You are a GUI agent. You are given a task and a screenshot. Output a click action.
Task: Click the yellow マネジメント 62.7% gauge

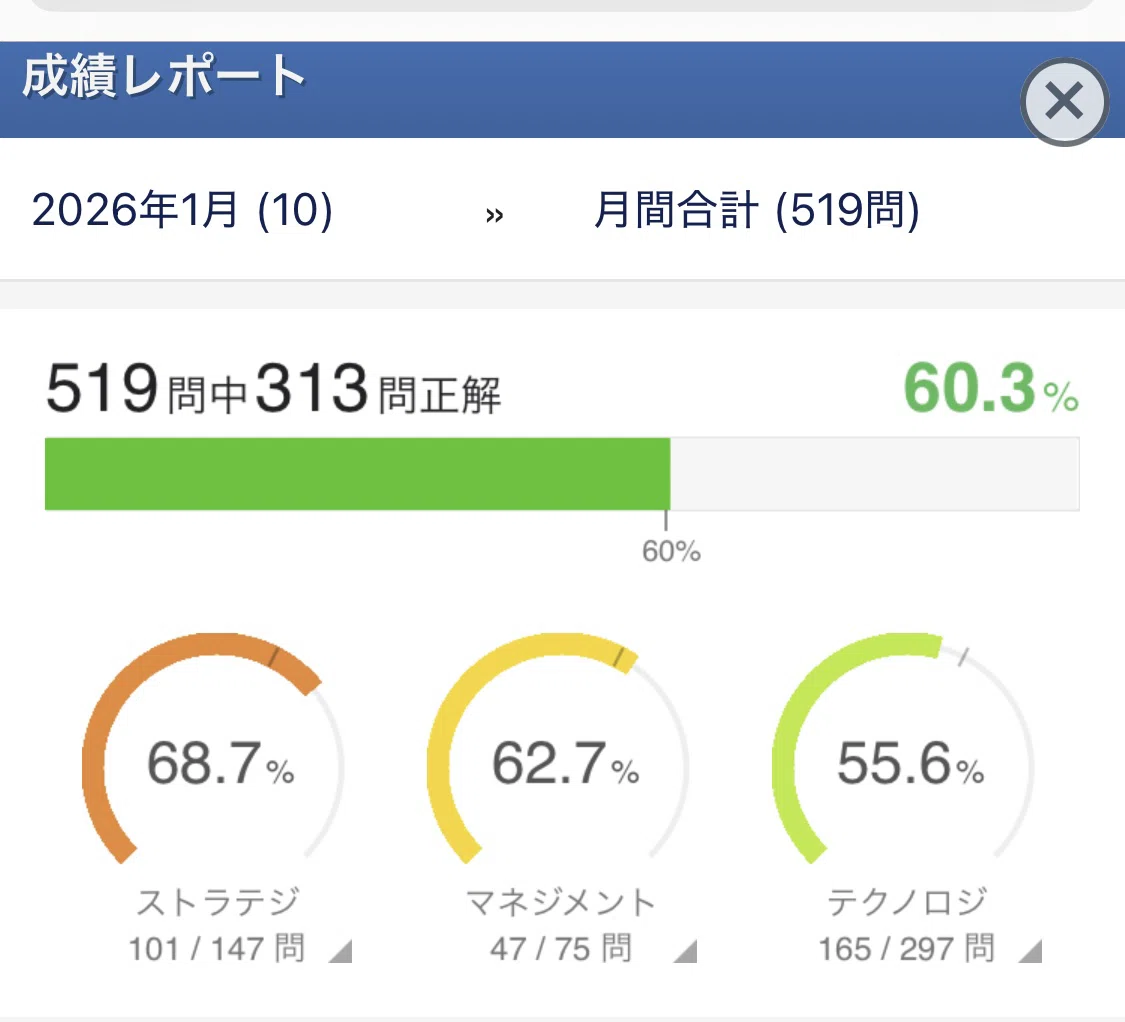558,751
